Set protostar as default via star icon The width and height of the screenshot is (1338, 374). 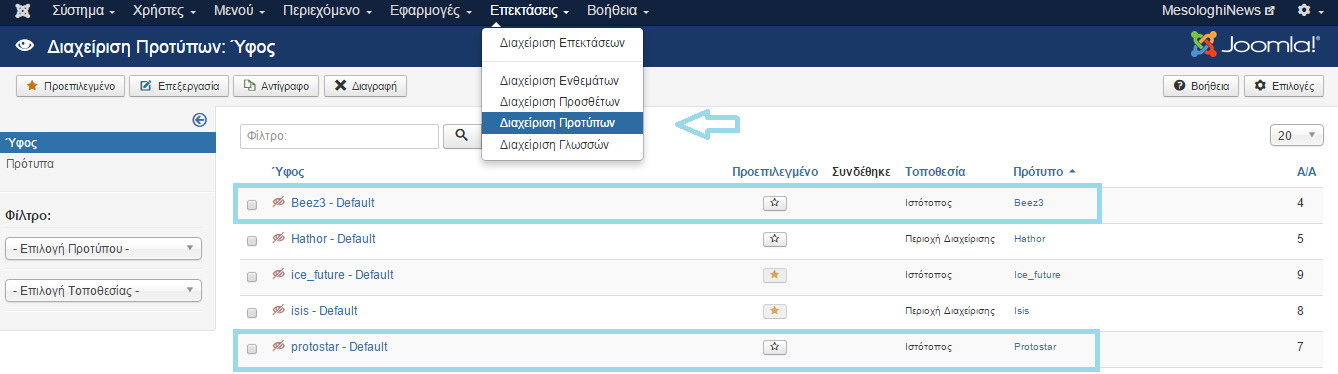(x=774, y=347)
